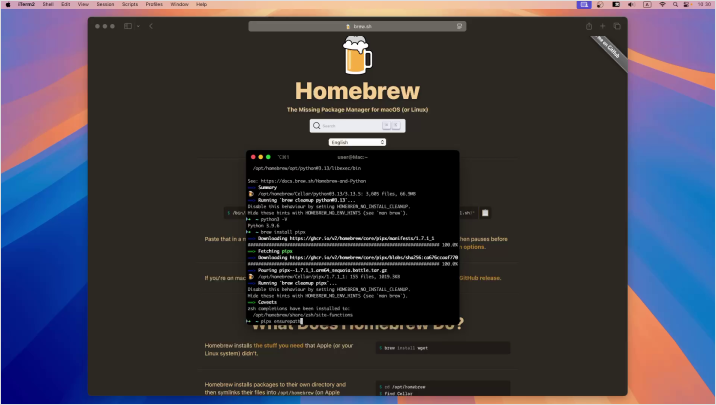Open the Profiles menu

(x=154, y=4)
